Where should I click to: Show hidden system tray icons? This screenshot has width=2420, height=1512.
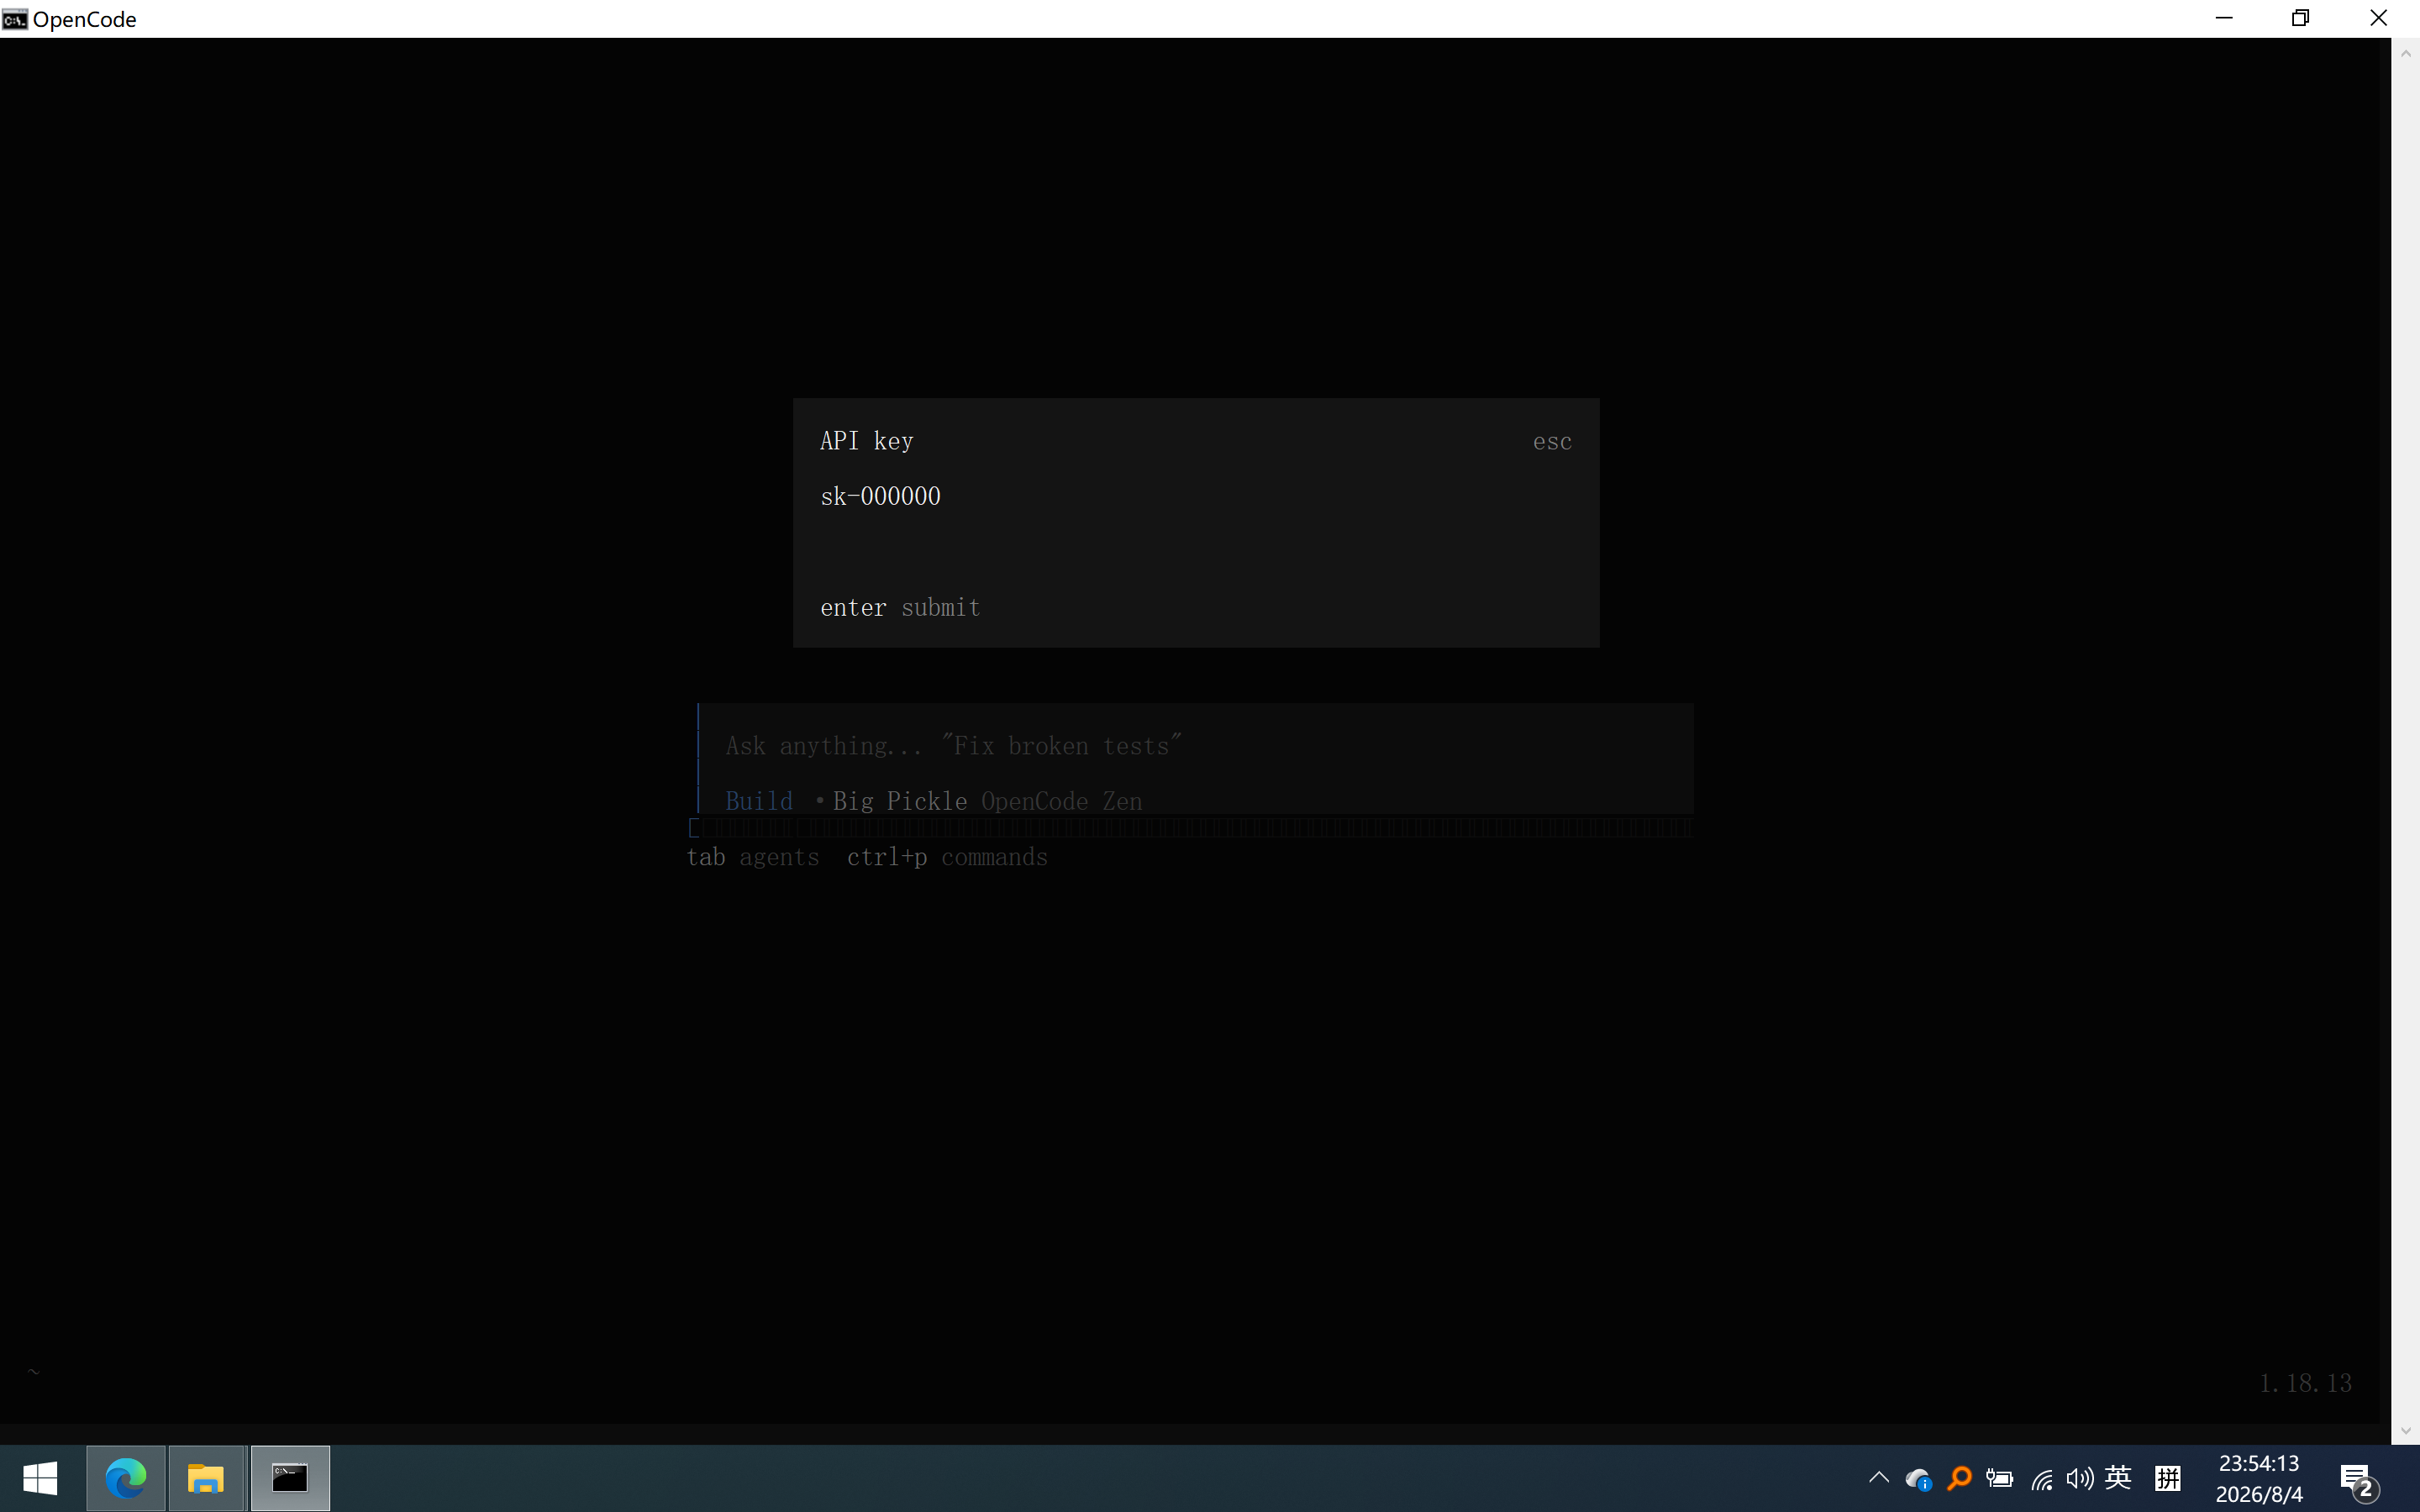click(1878, 1478)
